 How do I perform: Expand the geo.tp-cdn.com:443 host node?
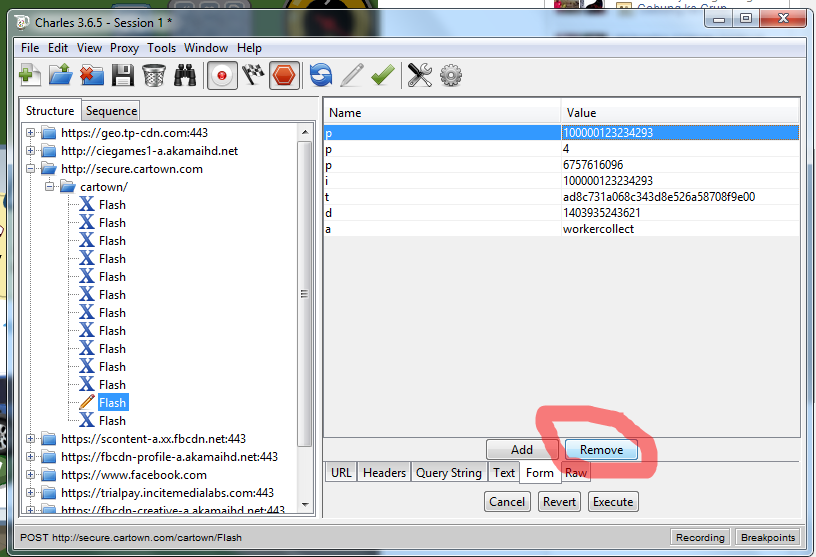click(31, 133)
